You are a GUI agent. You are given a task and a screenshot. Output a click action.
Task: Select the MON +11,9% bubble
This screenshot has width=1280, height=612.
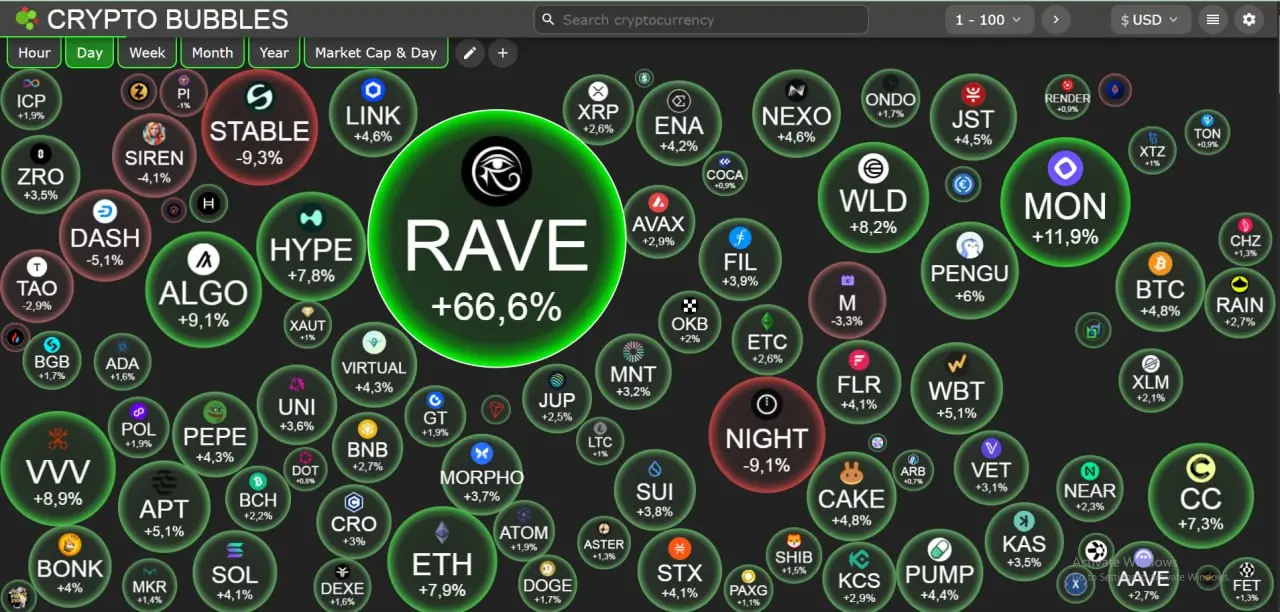click(x=1065, y=202)
